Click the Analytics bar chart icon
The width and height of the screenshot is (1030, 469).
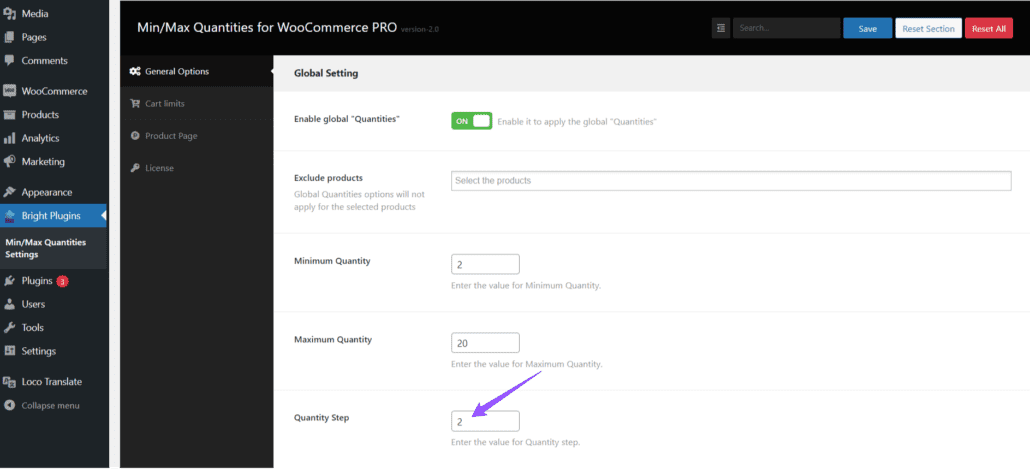click(x=10, y=138)
